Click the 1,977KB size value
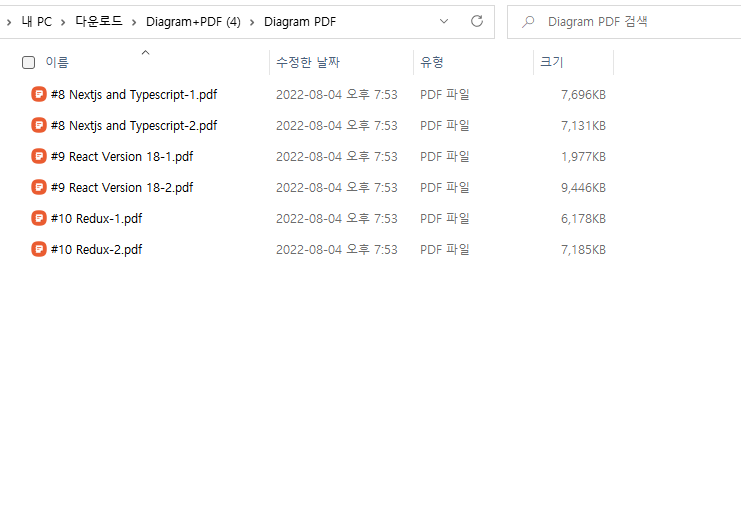The width and height of the screenshot is (741, 514). pyautogui.click(x=583, y=156)
